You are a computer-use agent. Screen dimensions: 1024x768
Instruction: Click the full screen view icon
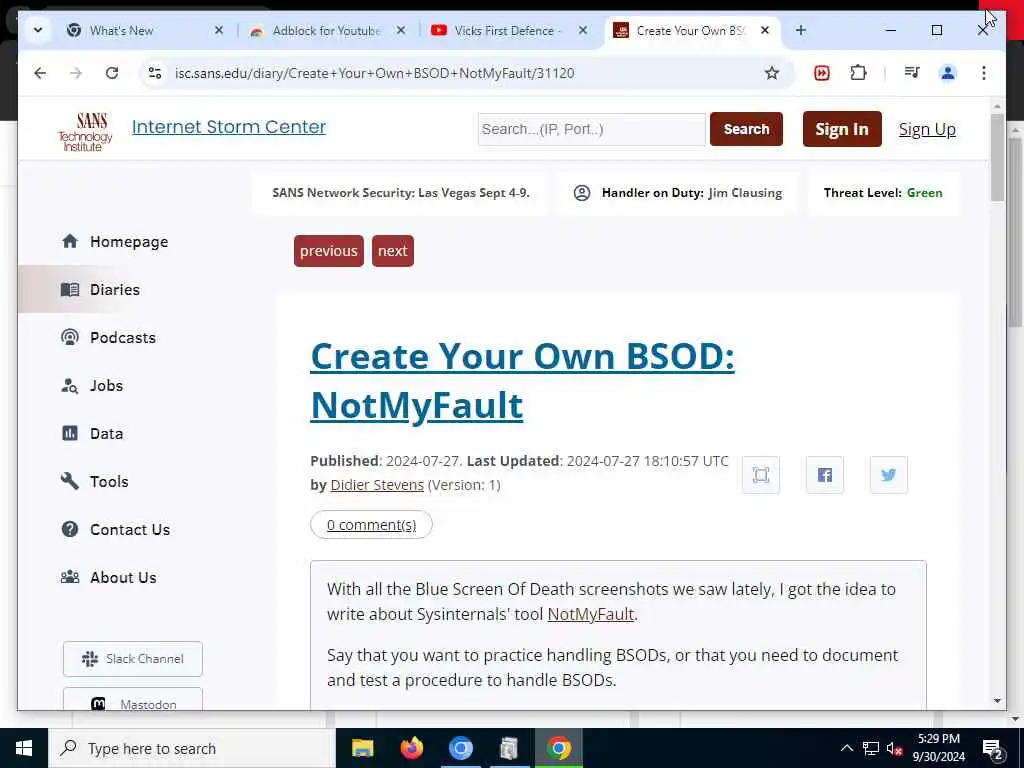pos(761,475)
